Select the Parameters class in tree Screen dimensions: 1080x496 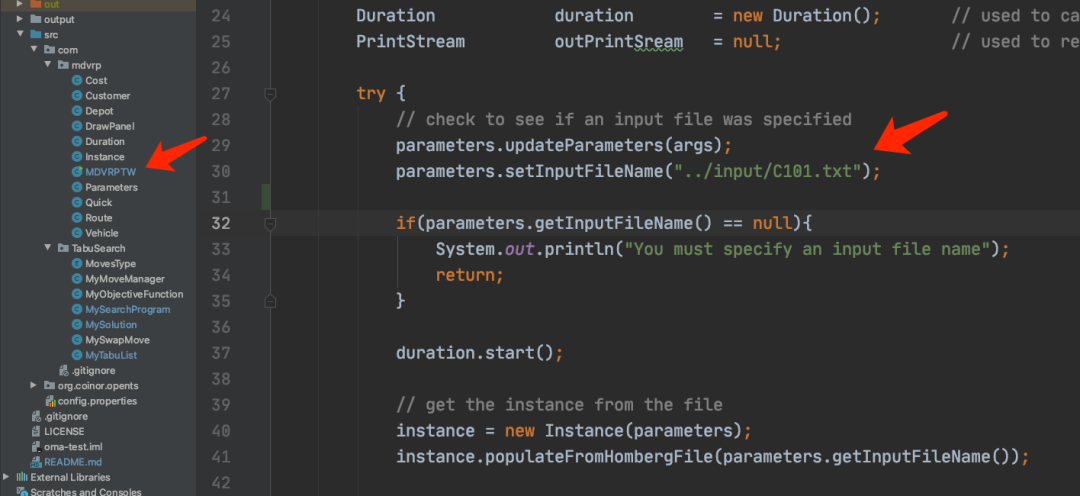point(111,187)
